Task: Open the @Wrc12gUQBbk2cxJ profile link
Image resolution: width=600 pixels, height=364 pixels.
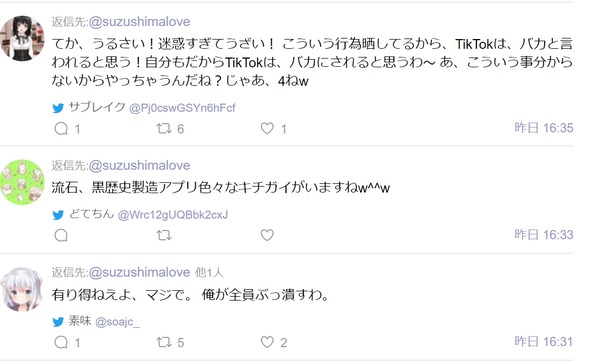Action: (173, 215)
